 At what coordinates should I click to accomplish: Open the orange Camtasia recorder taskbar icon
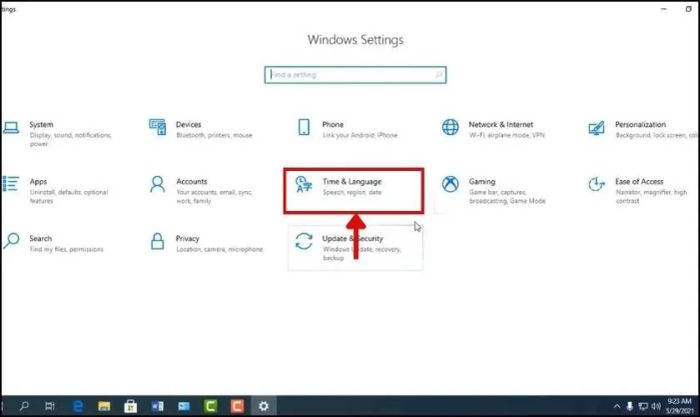(237, 406)
